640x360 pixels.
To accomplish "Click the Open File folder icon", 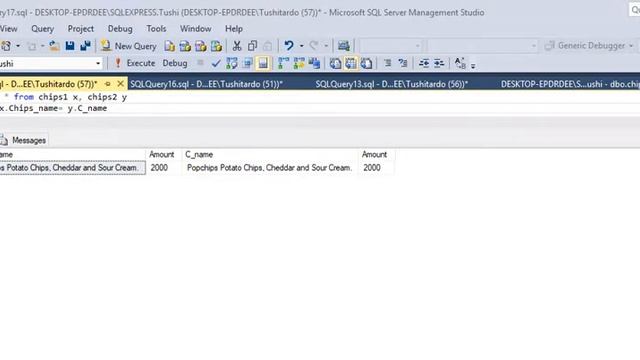I will [x=54, y=46].
